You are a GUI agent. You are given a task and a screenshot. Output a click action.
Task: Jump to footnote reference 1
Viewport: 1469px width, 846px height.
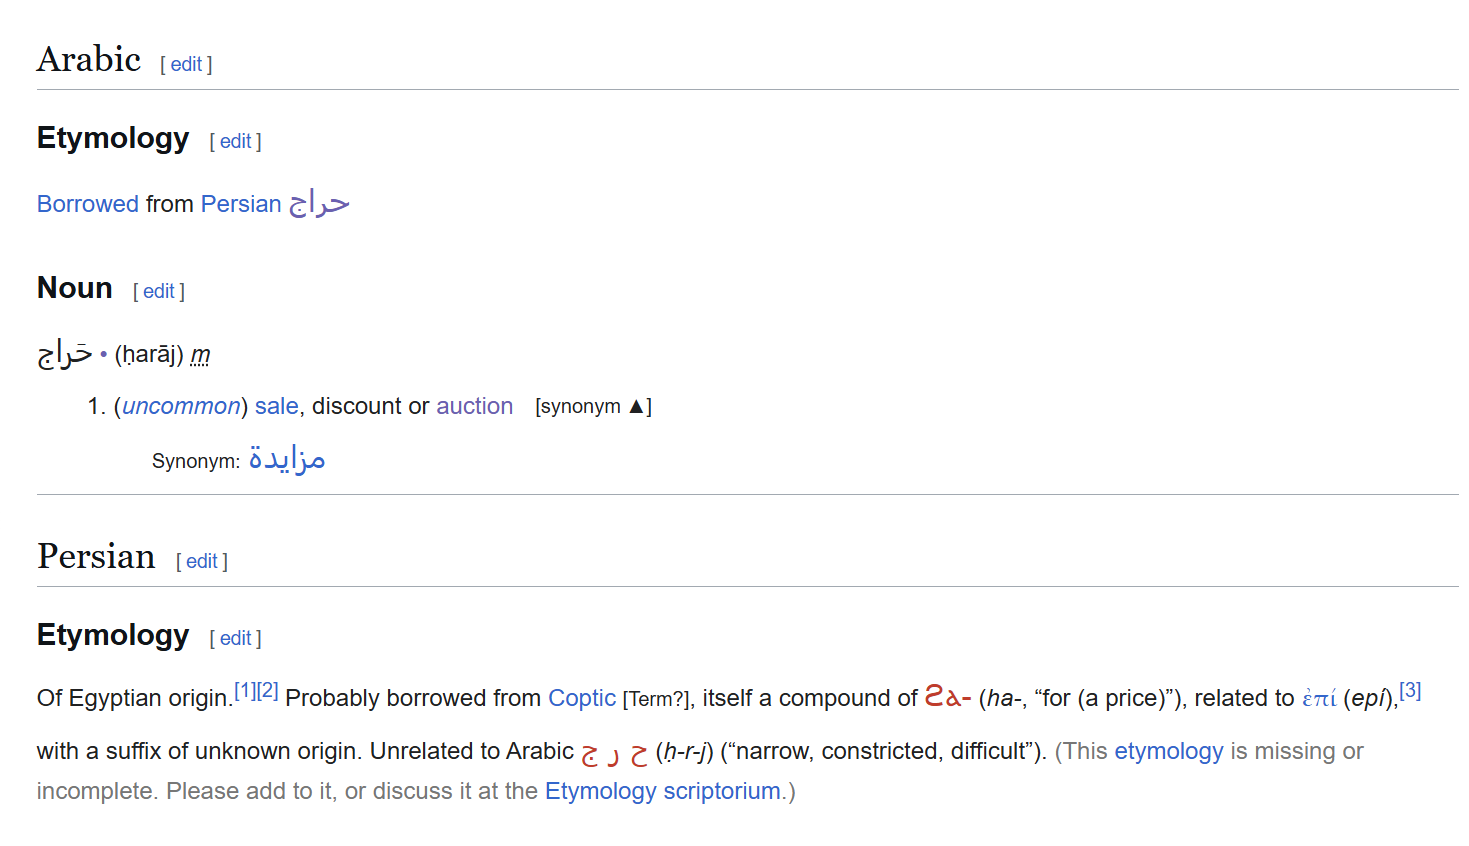(x=245, y=691)
